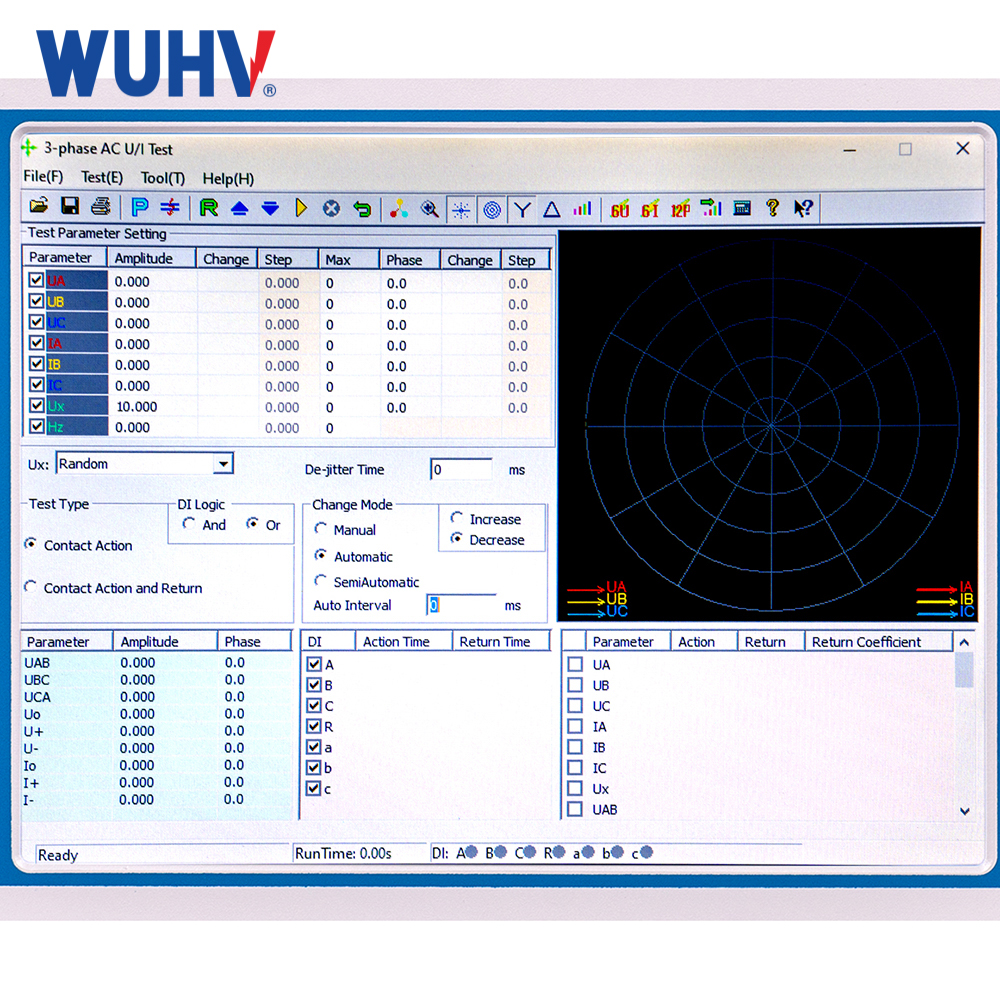This screenshot has height=1000, width=1000.
Task: Click the stop test X icon
Action: coord(331,208)
